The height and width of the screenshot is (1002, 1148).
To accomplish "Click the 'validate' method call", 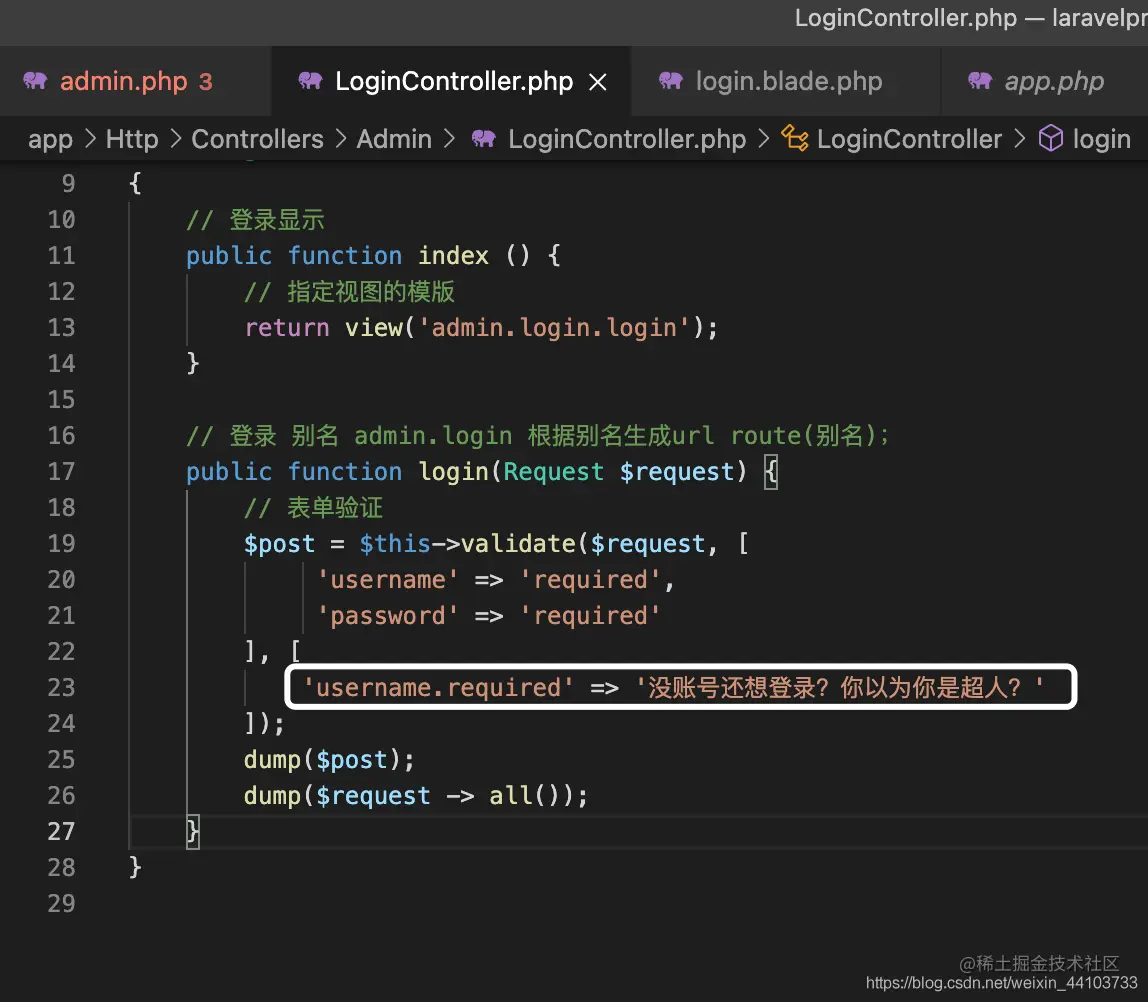I will pos(518,544).
